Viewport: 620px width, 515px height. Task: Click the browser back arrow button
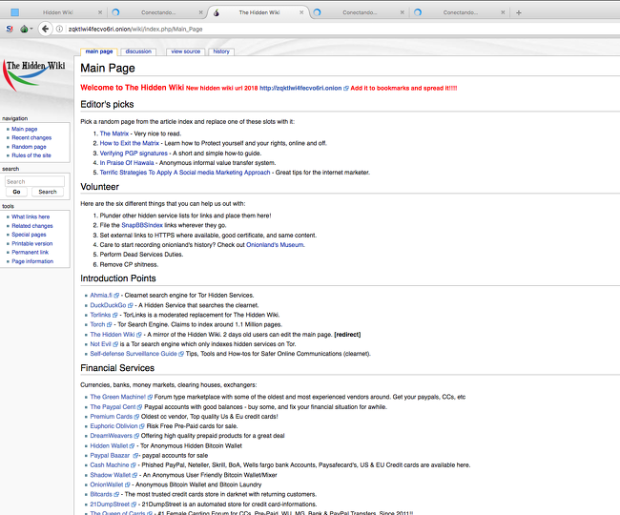[x=46, y=29]
